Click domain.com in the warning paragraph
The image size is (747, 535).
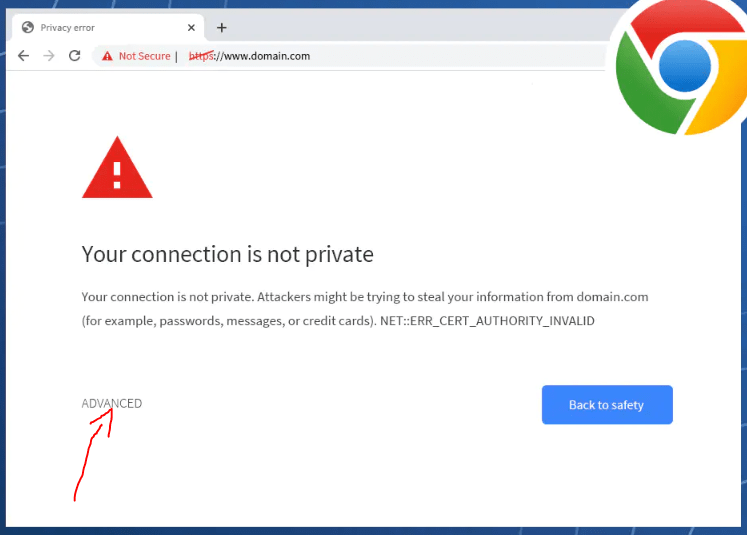[x=612, y=297]
